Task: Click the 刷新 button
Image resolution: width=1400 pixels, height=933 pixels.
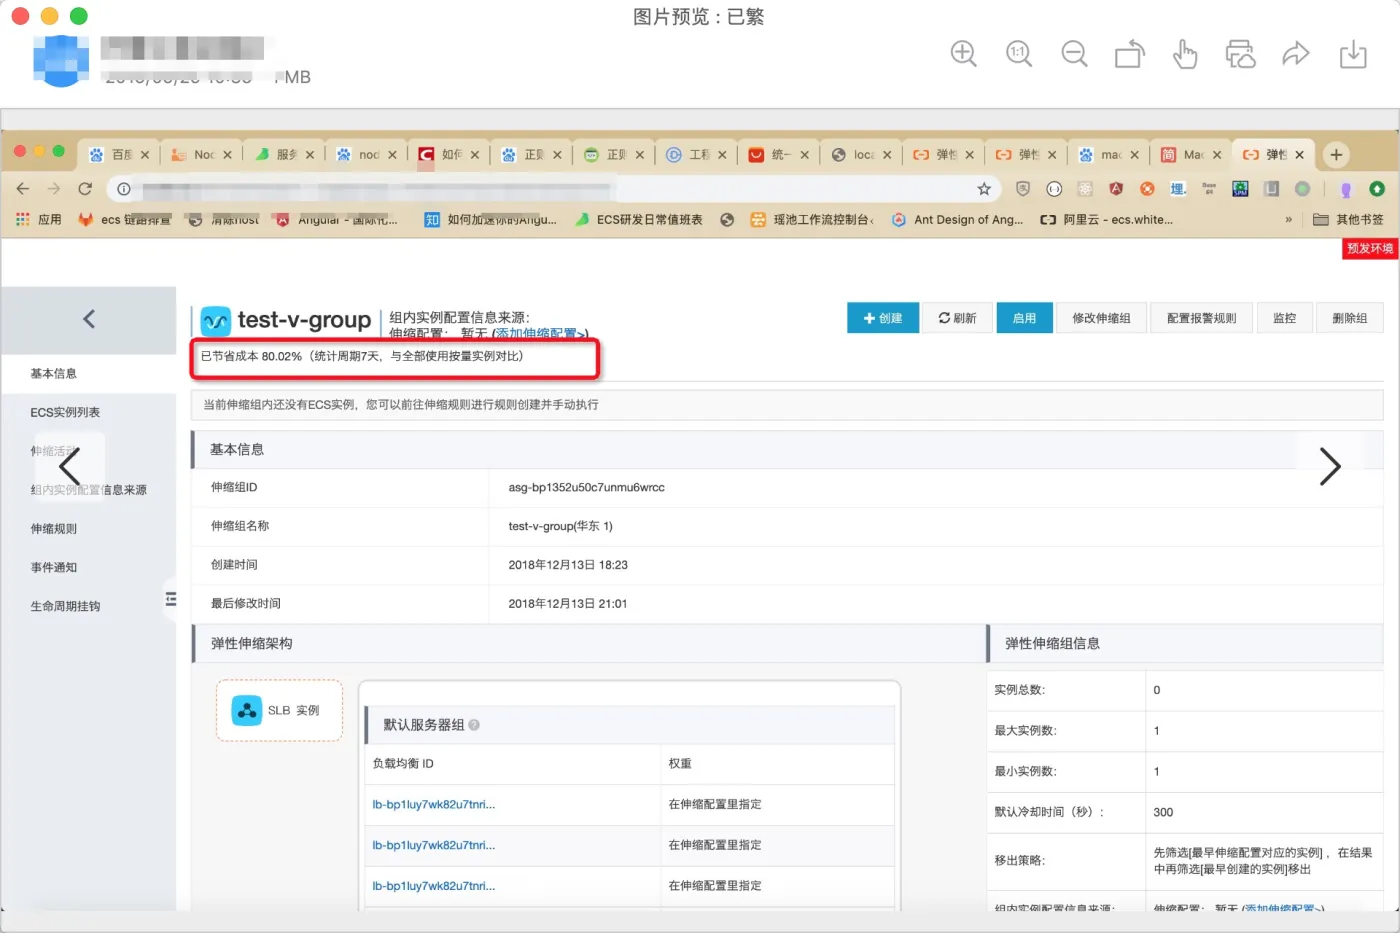Action: click(x=957, y=318)
